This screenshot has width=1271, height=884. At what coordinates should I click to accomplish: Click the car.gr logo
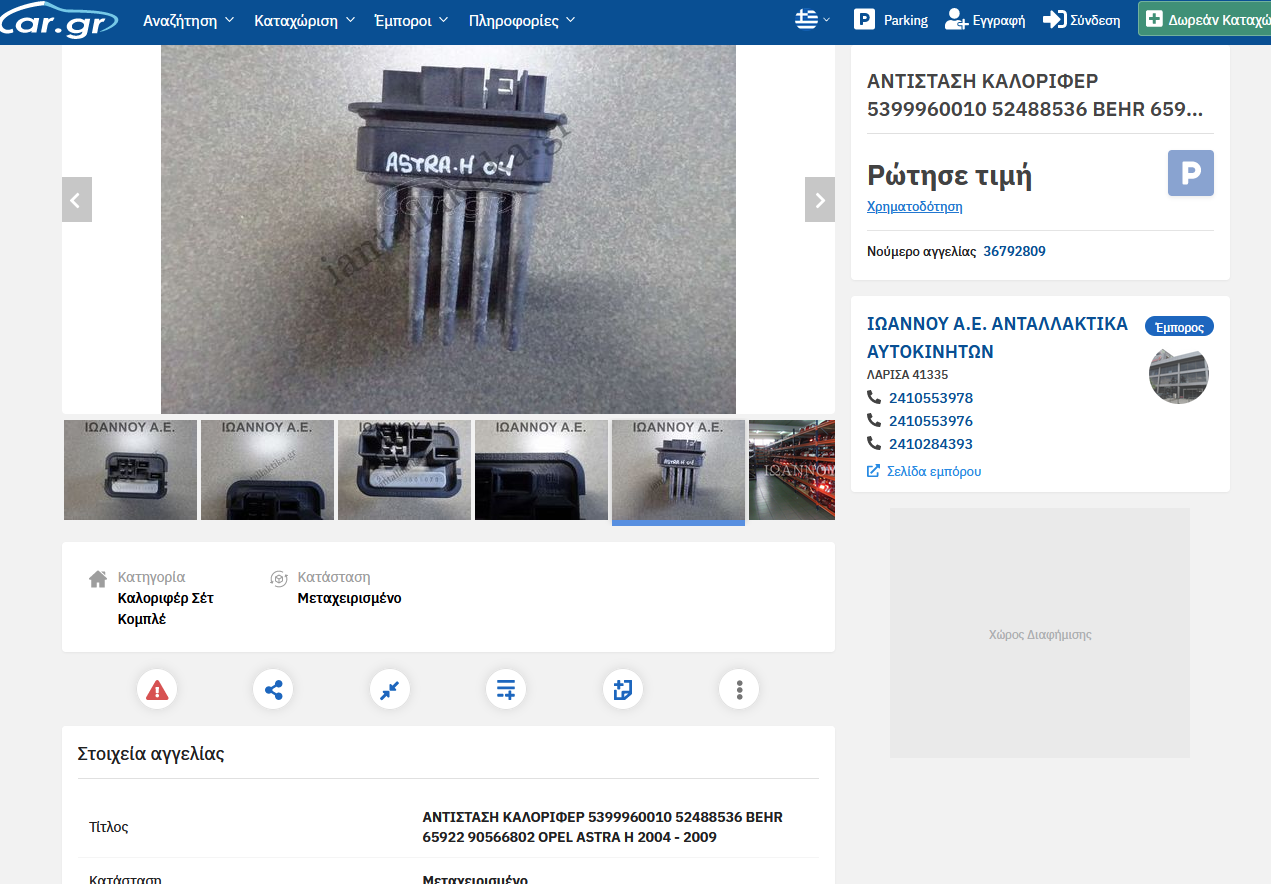58,20
